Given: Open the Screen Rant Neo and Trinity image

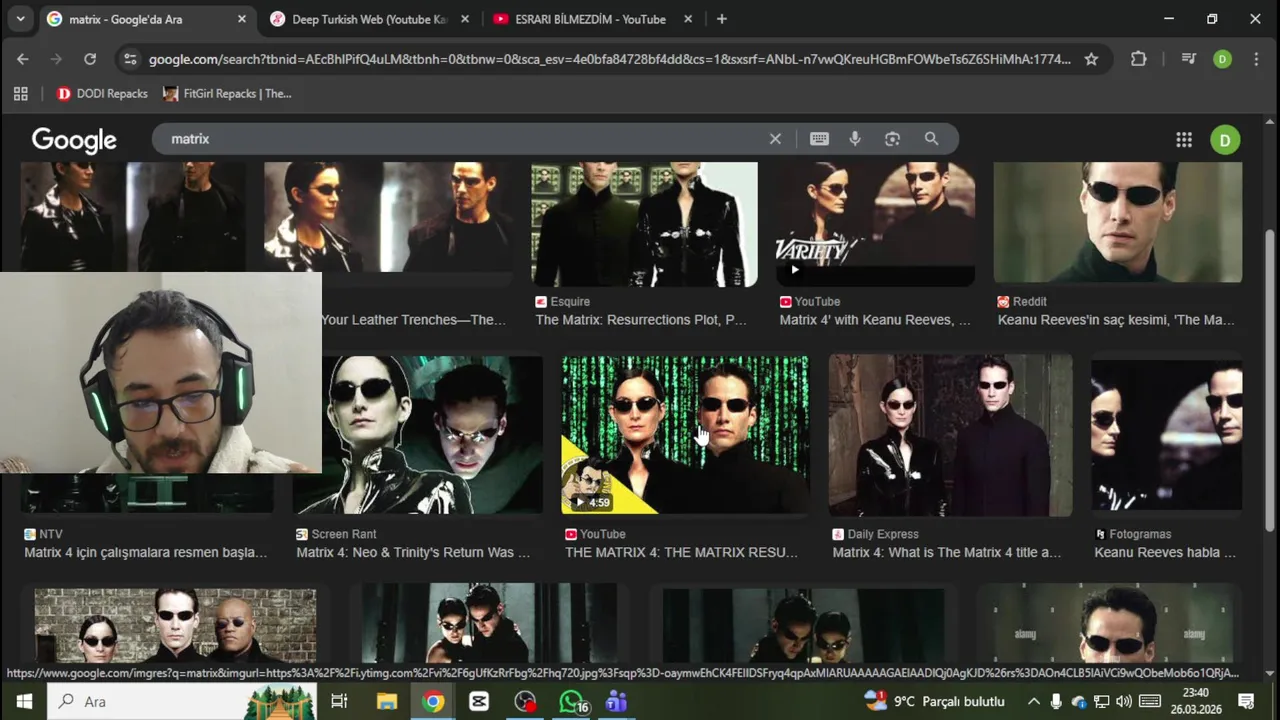Looking at the screenshot, I should click(418, 435).
